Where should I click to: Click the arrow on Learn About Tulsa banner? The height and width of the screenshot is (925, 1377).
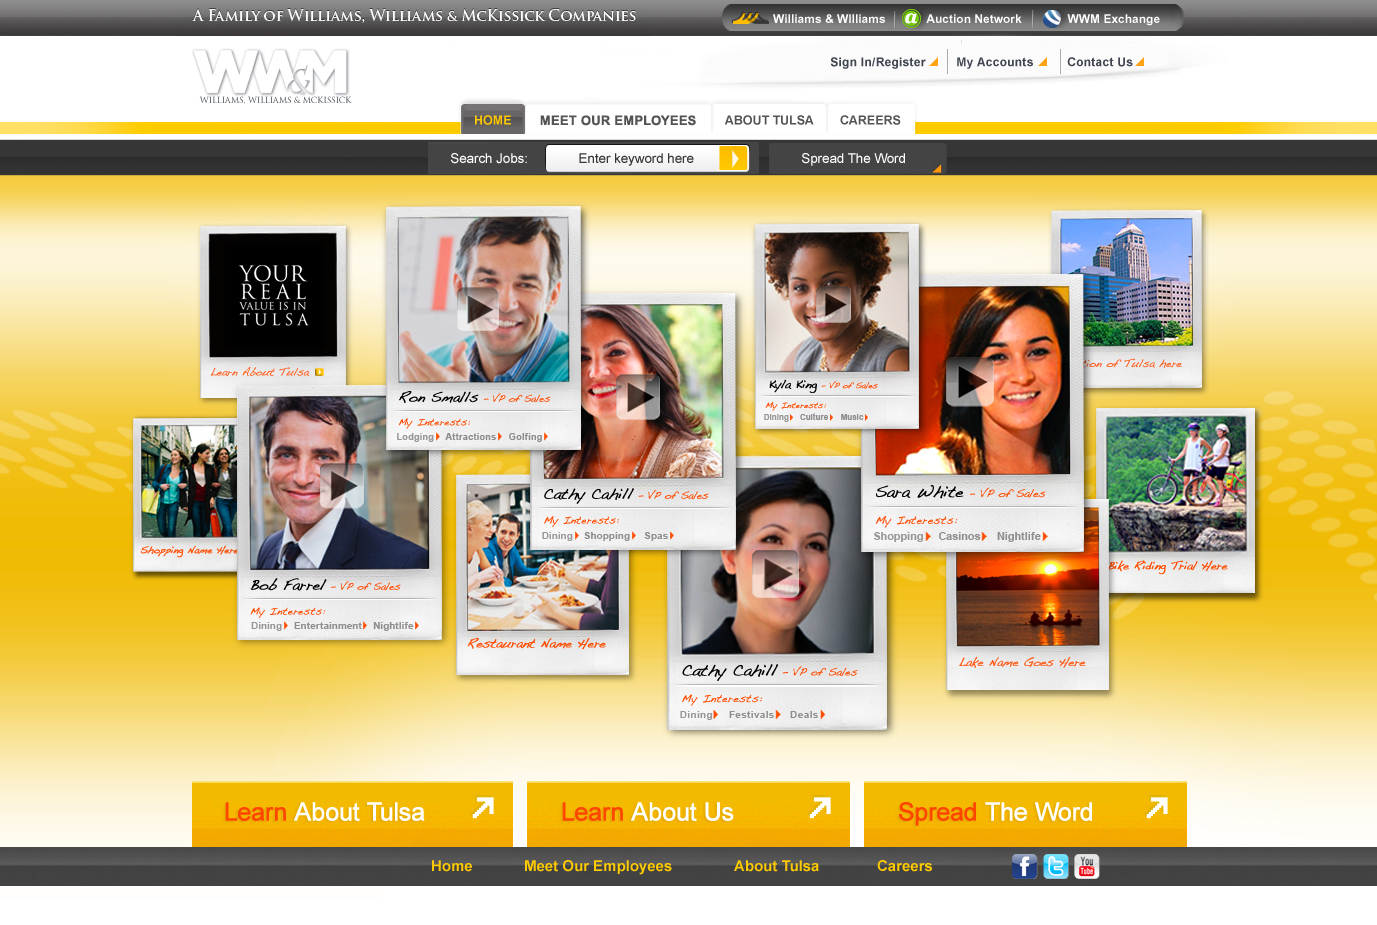pyautogui.click(x=483, y=807)
